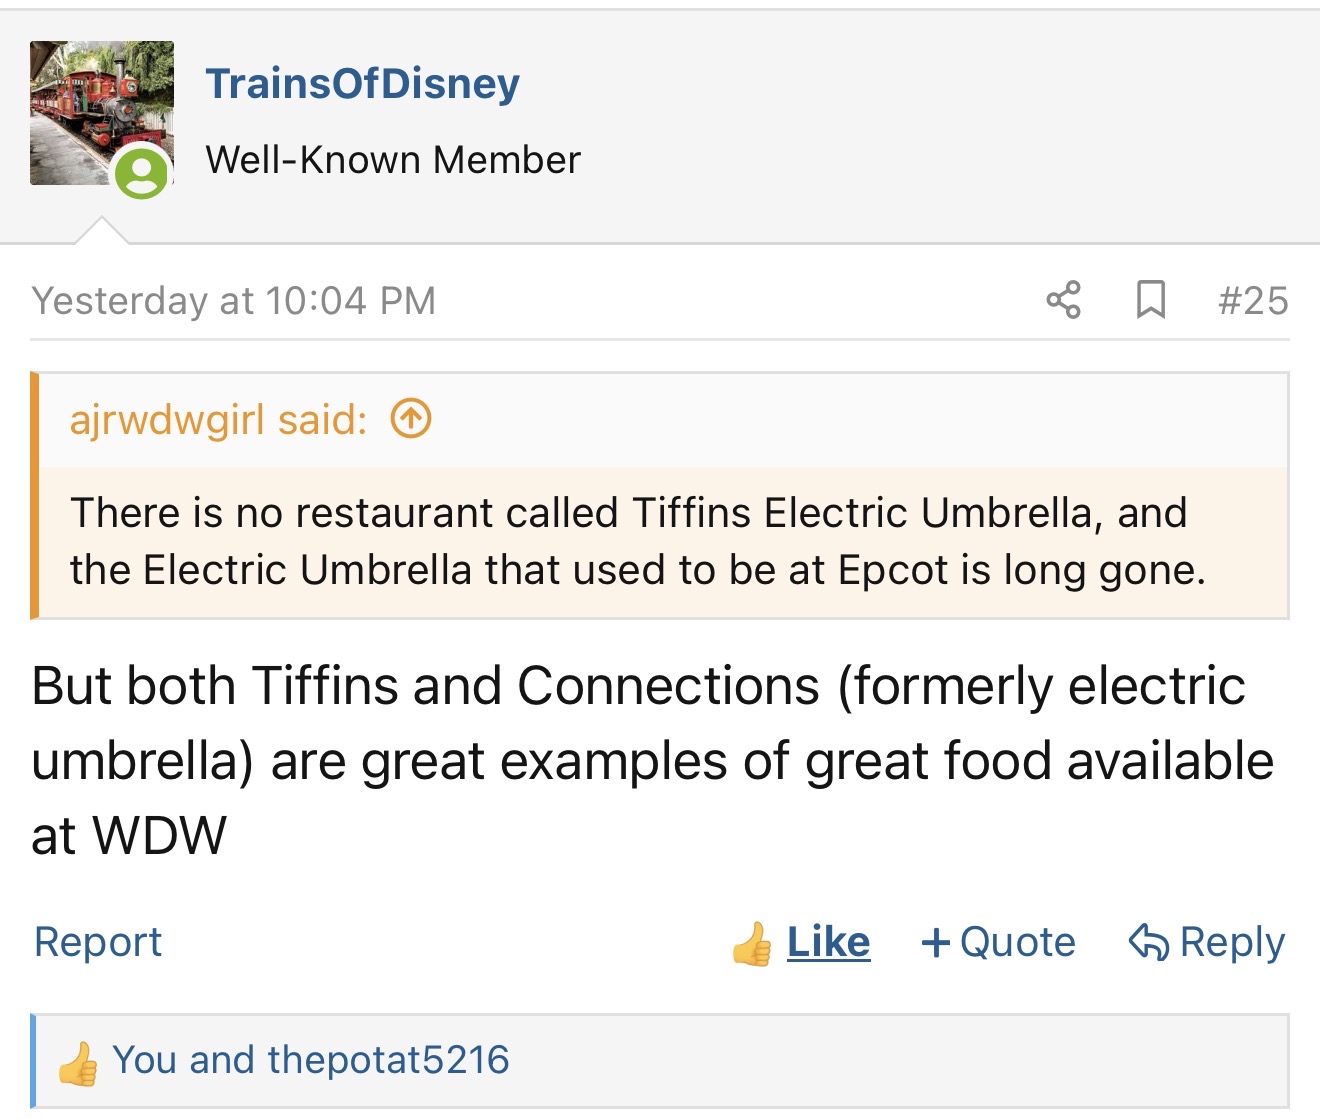The width and height of the screenshot is (1320, 1119).
Task: Click the thumbs-up emoji beside Like
Action: 752,943
